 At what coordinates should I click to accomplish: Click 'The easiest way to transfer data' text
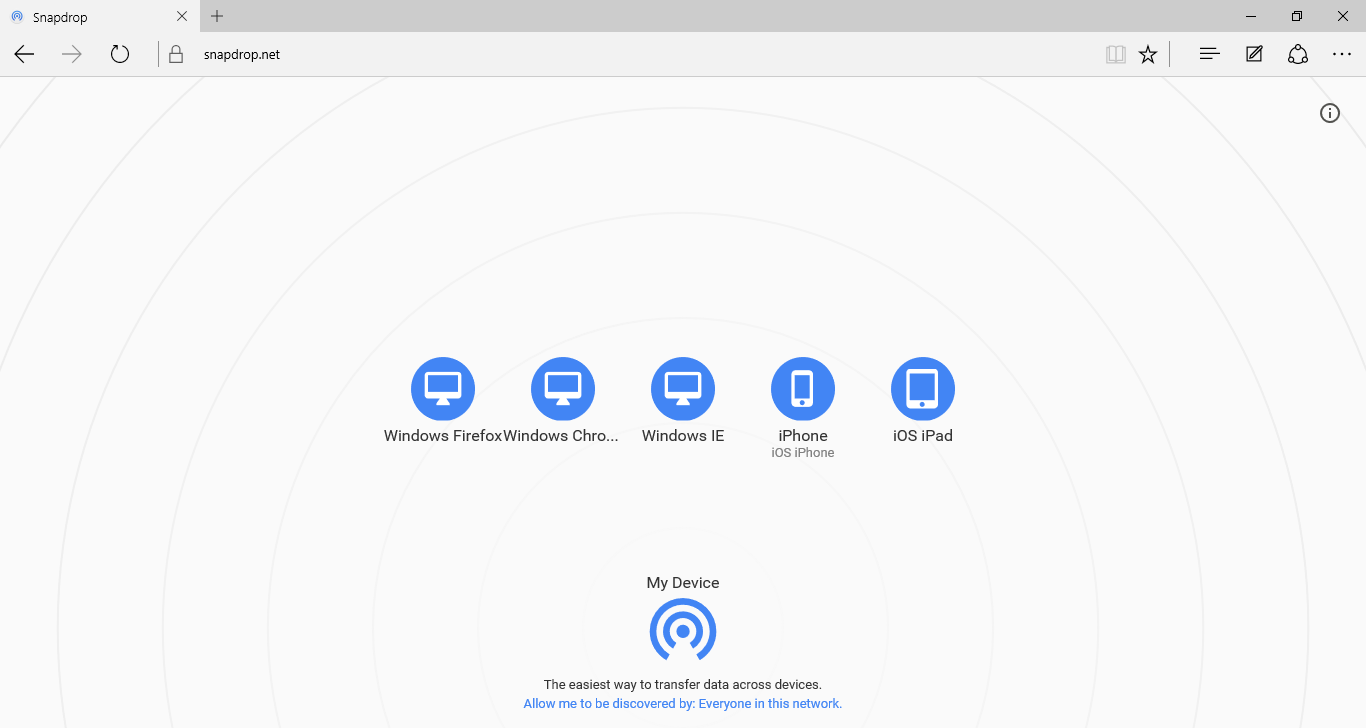pos(683,685)
